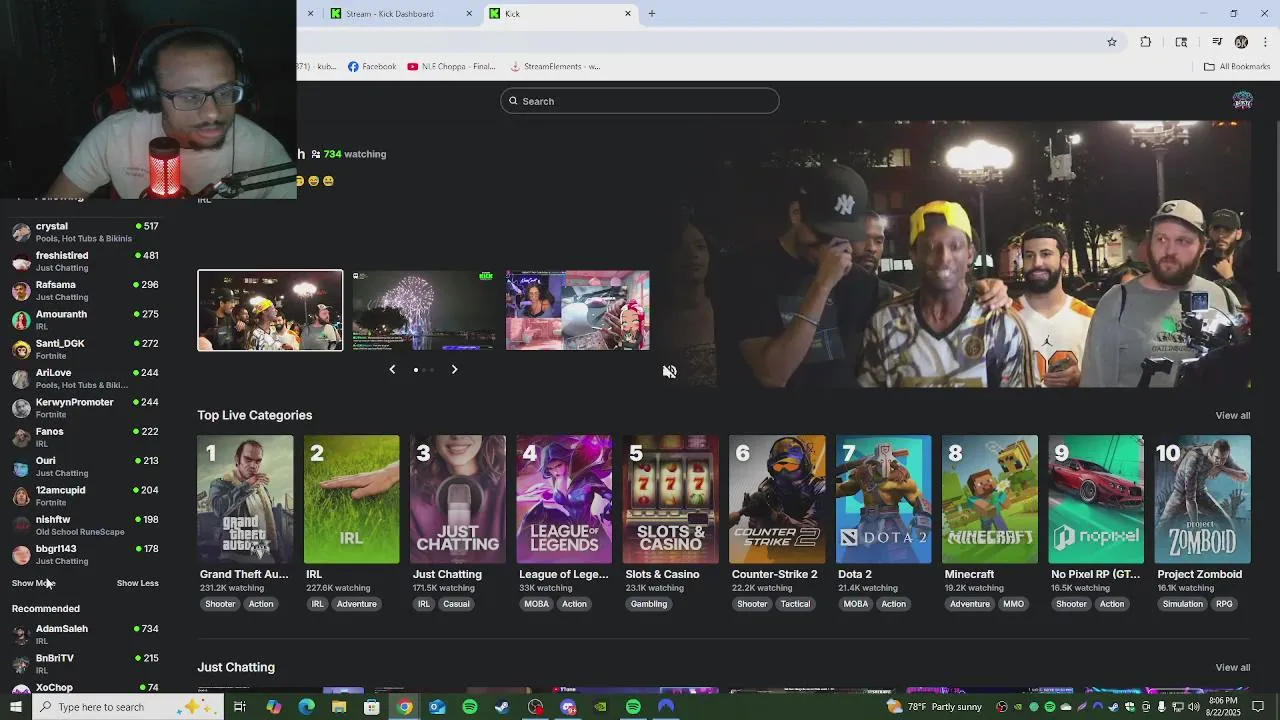This screenshot has width=1280, height=720.
Task: Bookmark this page with the star icon
Action: point(1111,42)
